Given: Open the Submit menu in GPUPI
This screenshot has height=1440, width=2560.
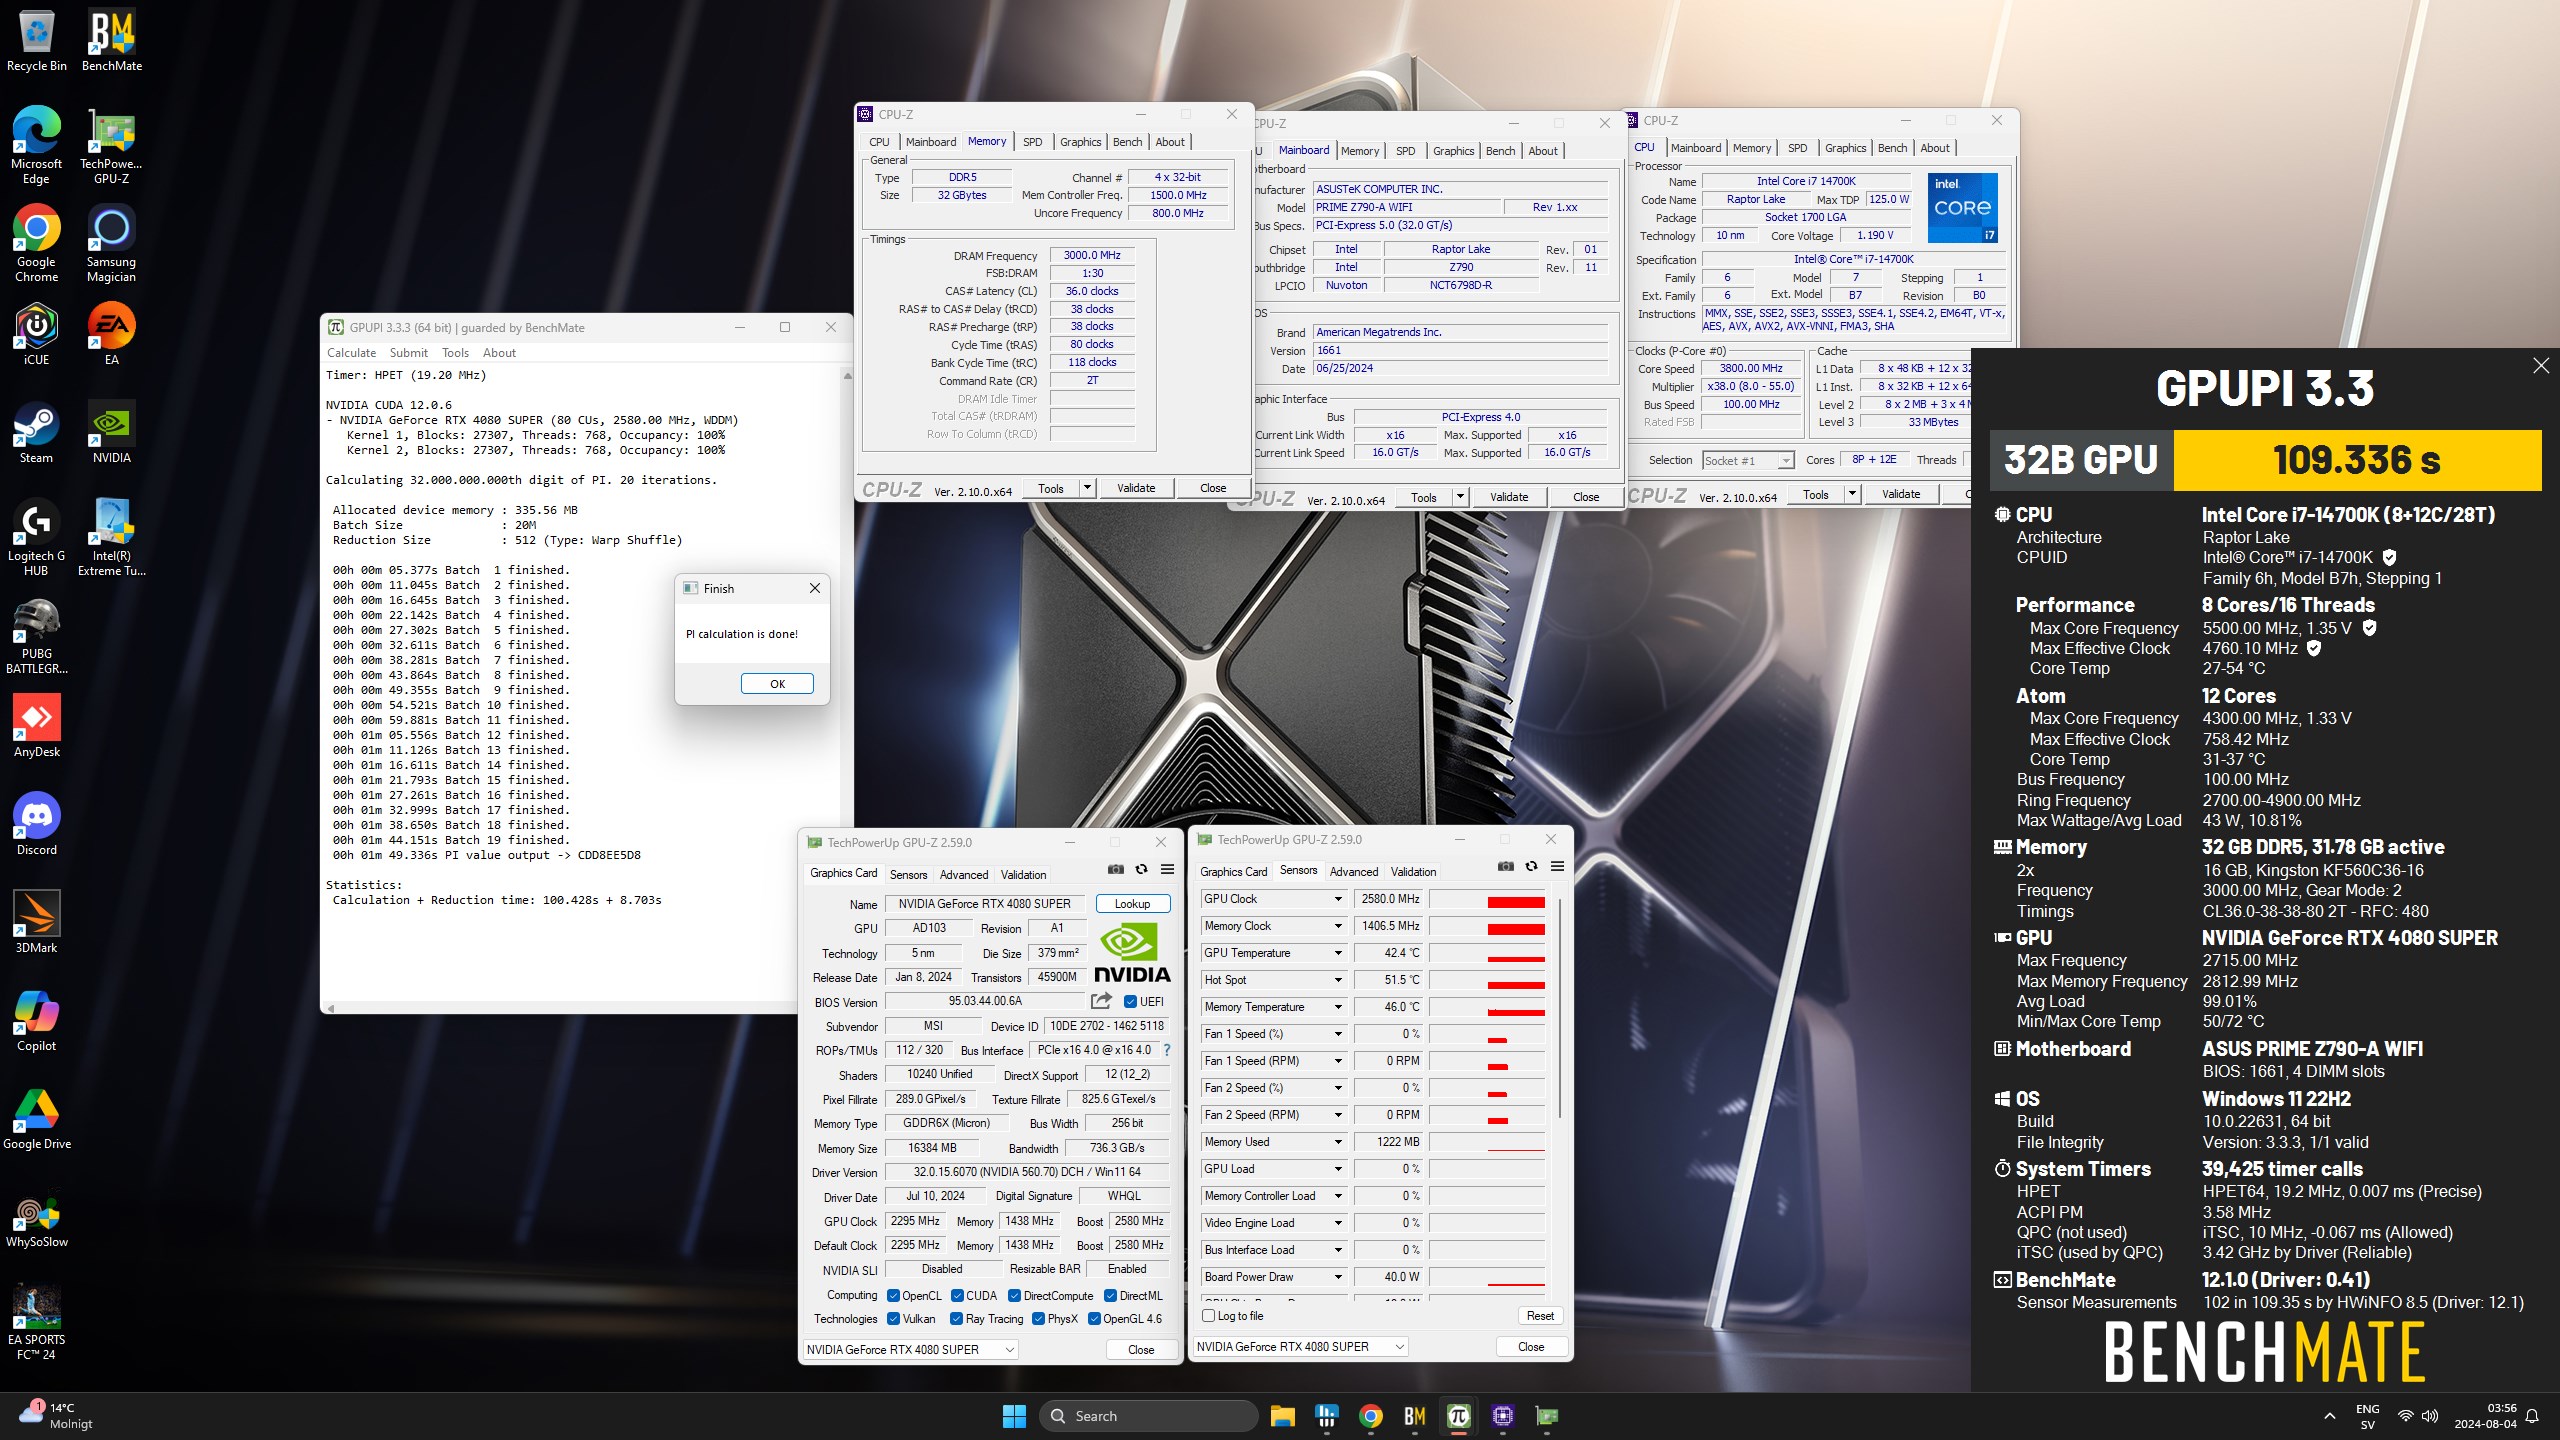Looking at the screenshot, I should pyautogui.click(x=408, y=353).
